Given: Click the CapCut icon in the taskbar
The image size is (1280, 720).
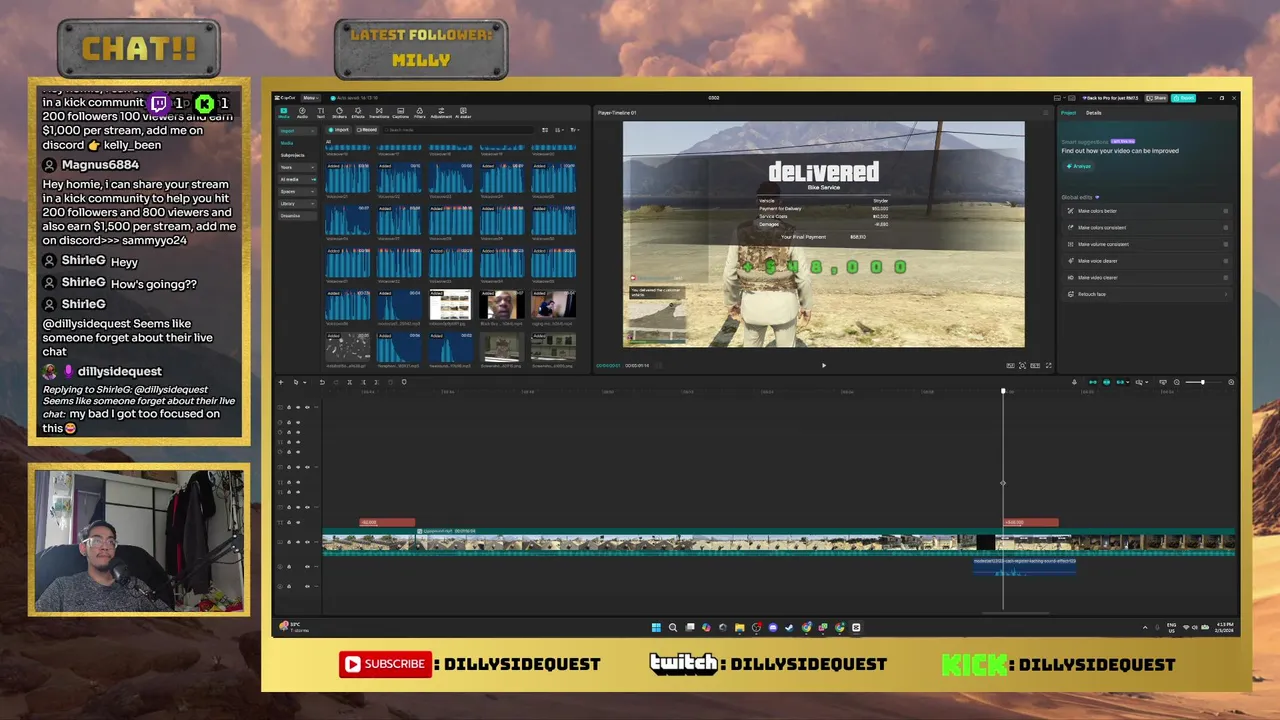Looking at the screenshot, I should 856,627.
